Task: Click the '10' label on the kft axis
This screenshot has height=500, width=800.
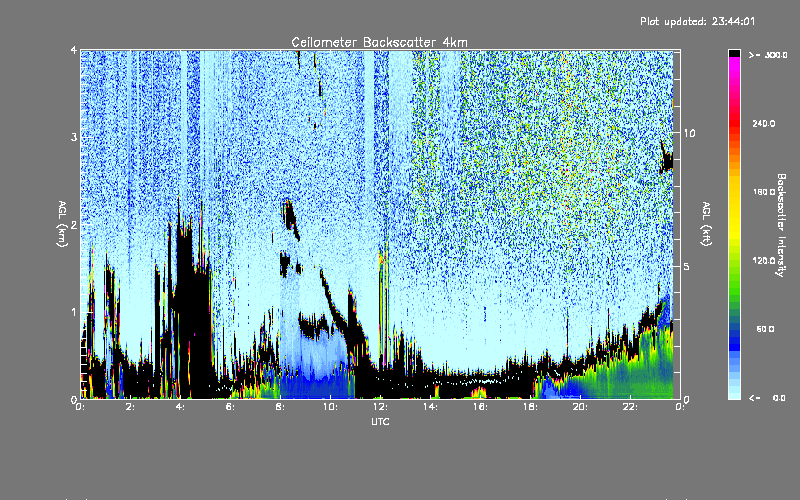Action: tap(689, 133)
